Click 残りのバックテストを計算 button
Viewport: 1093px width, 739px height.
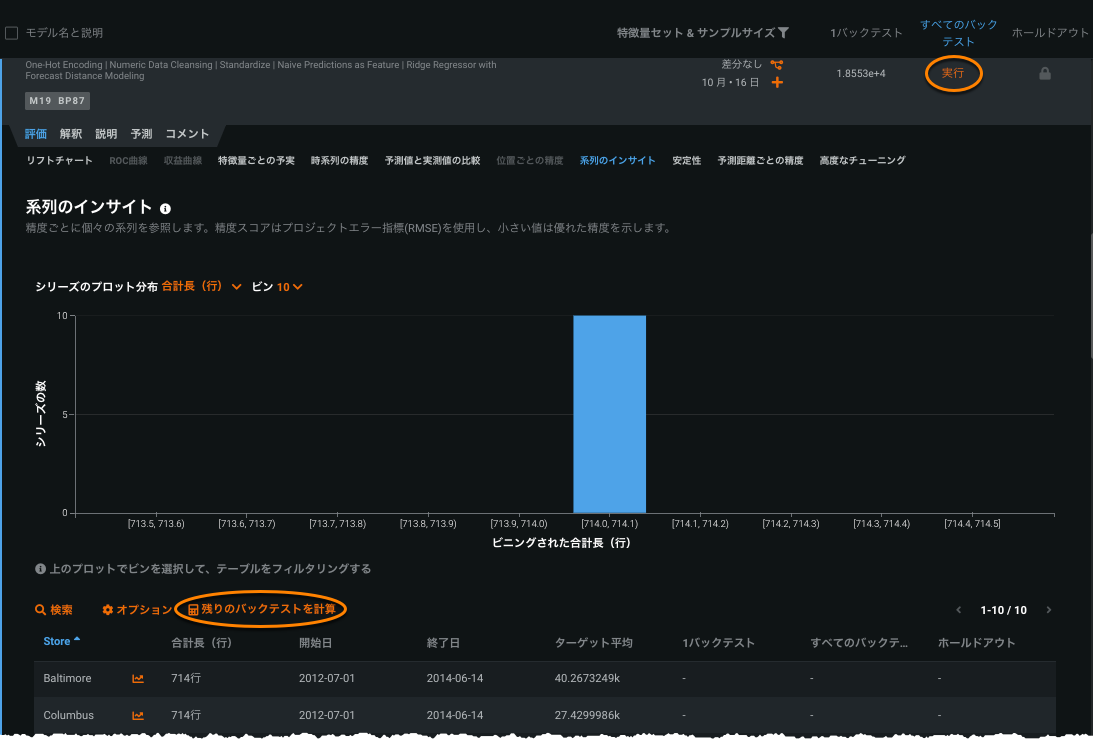262,609
